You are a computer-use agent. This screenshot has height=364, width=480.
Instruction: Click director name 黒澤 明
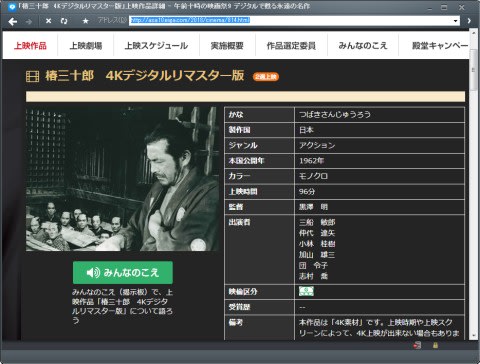pyautogui.click(x=313, y=207)
